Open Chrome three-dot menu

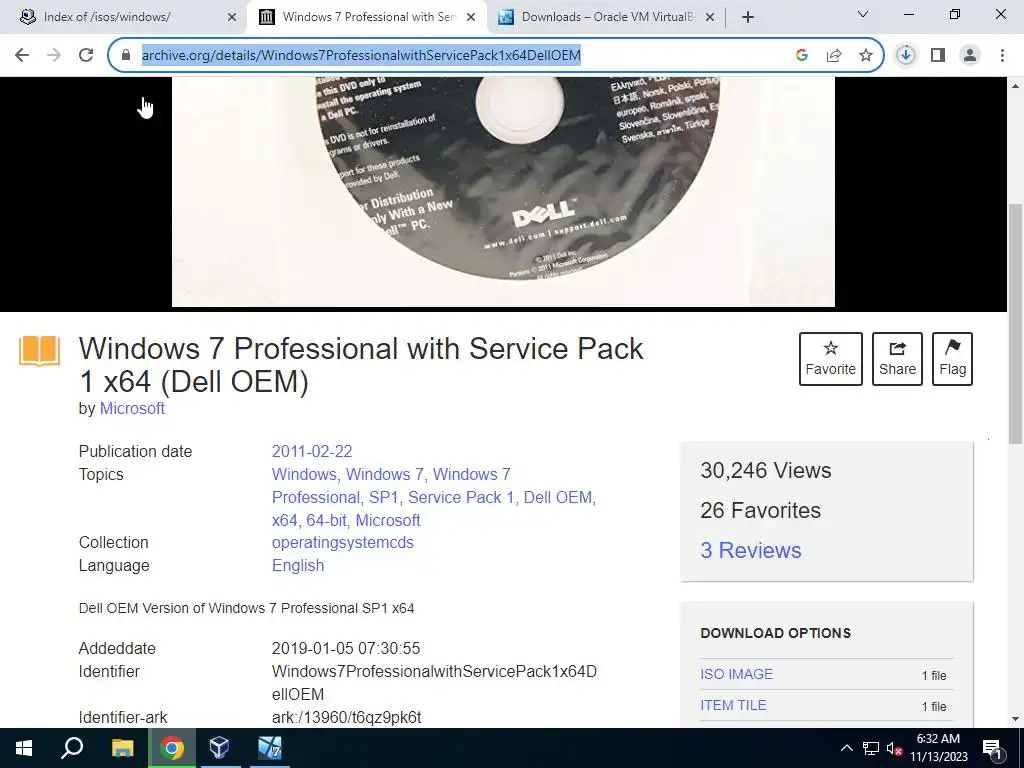tap(1002, 55)
